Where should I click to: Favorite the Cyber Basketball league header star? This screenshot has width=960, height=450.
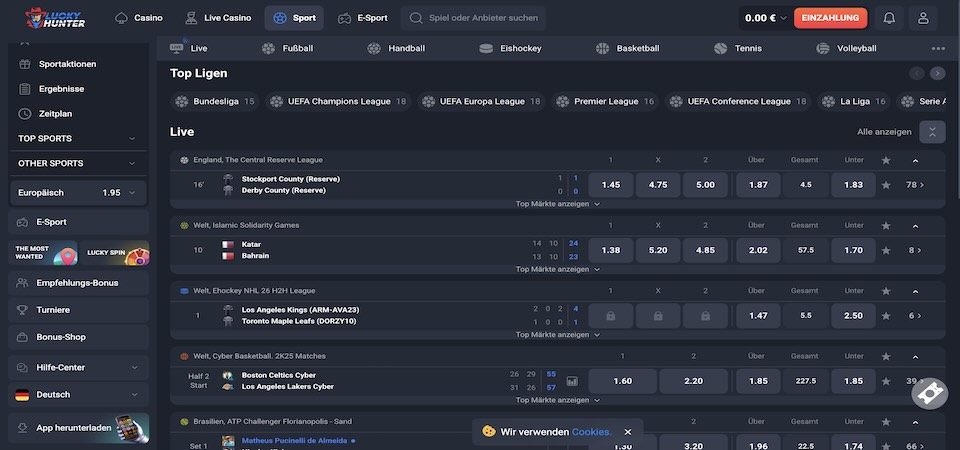(885, 356)
